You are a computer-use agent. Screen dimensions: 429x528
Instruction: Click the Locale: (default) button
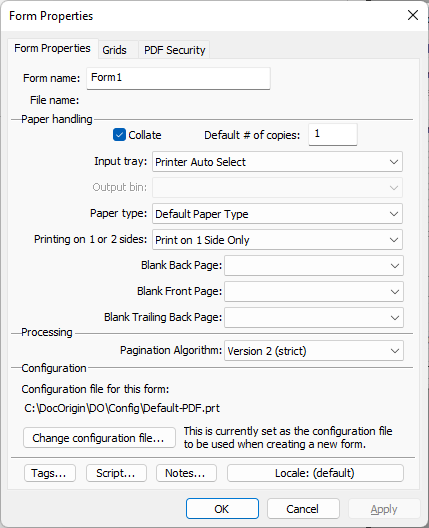coord(315,473)
